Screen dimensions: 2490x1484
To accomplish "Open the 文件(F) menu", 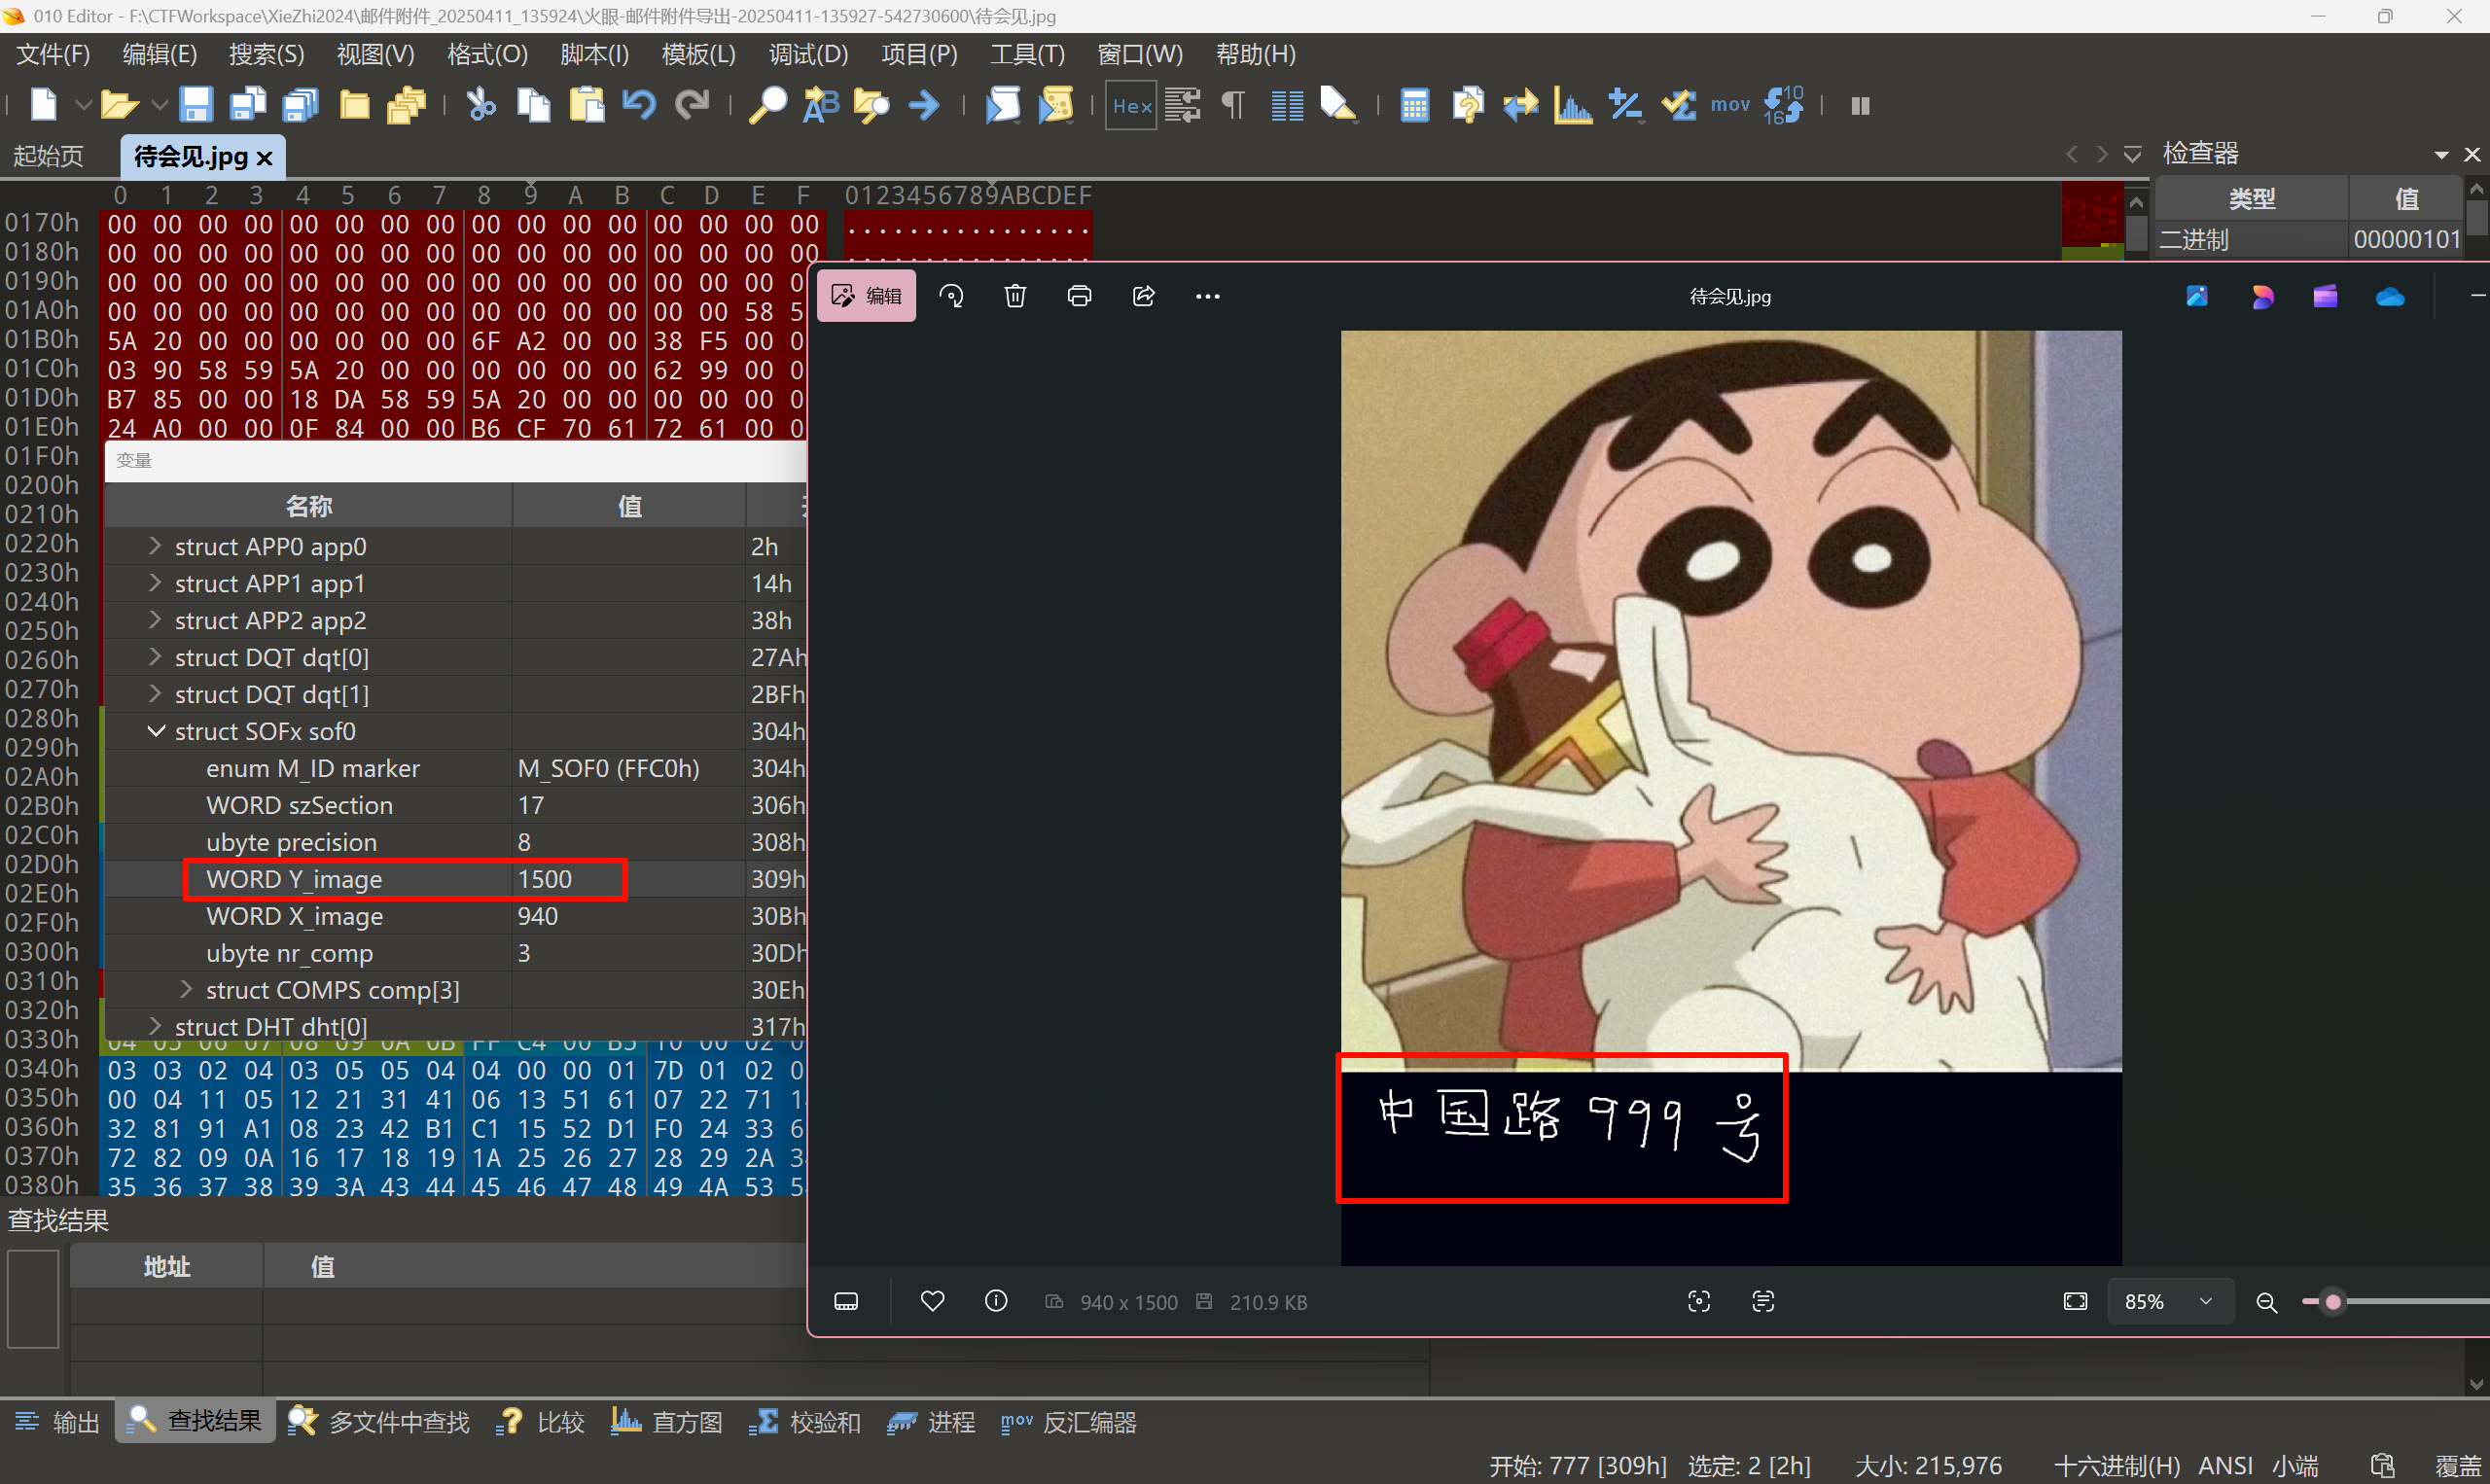I will pos(53,54).
